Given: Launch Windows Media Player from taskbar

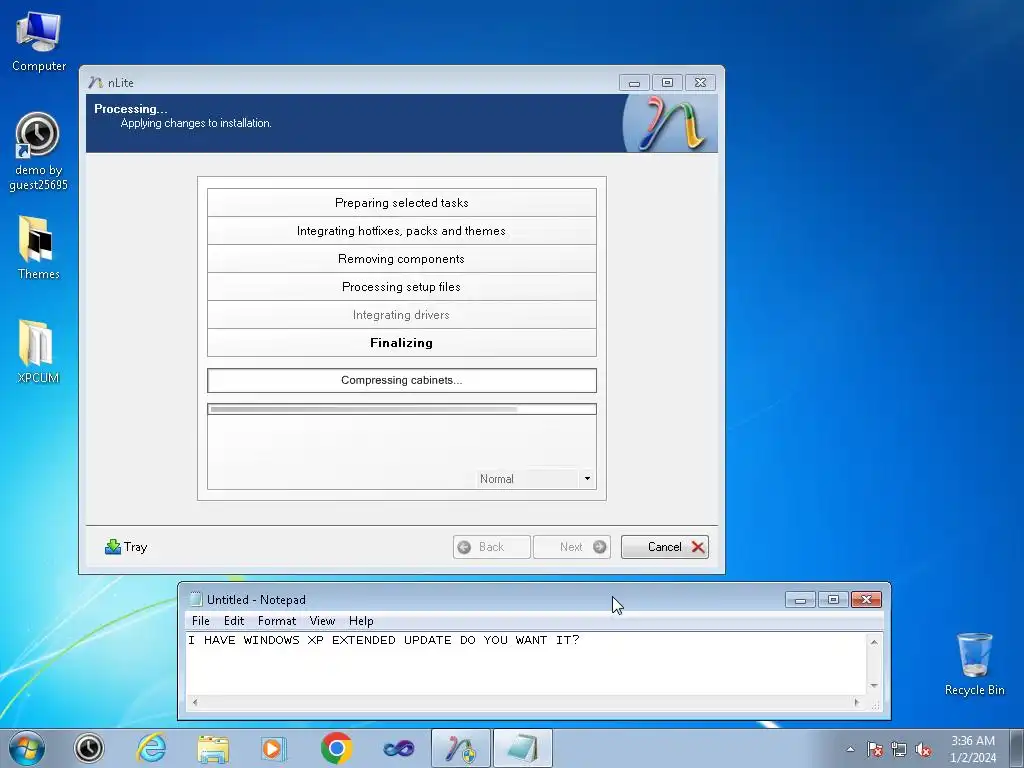Looking at the screenshot, I should pos(273,748).
